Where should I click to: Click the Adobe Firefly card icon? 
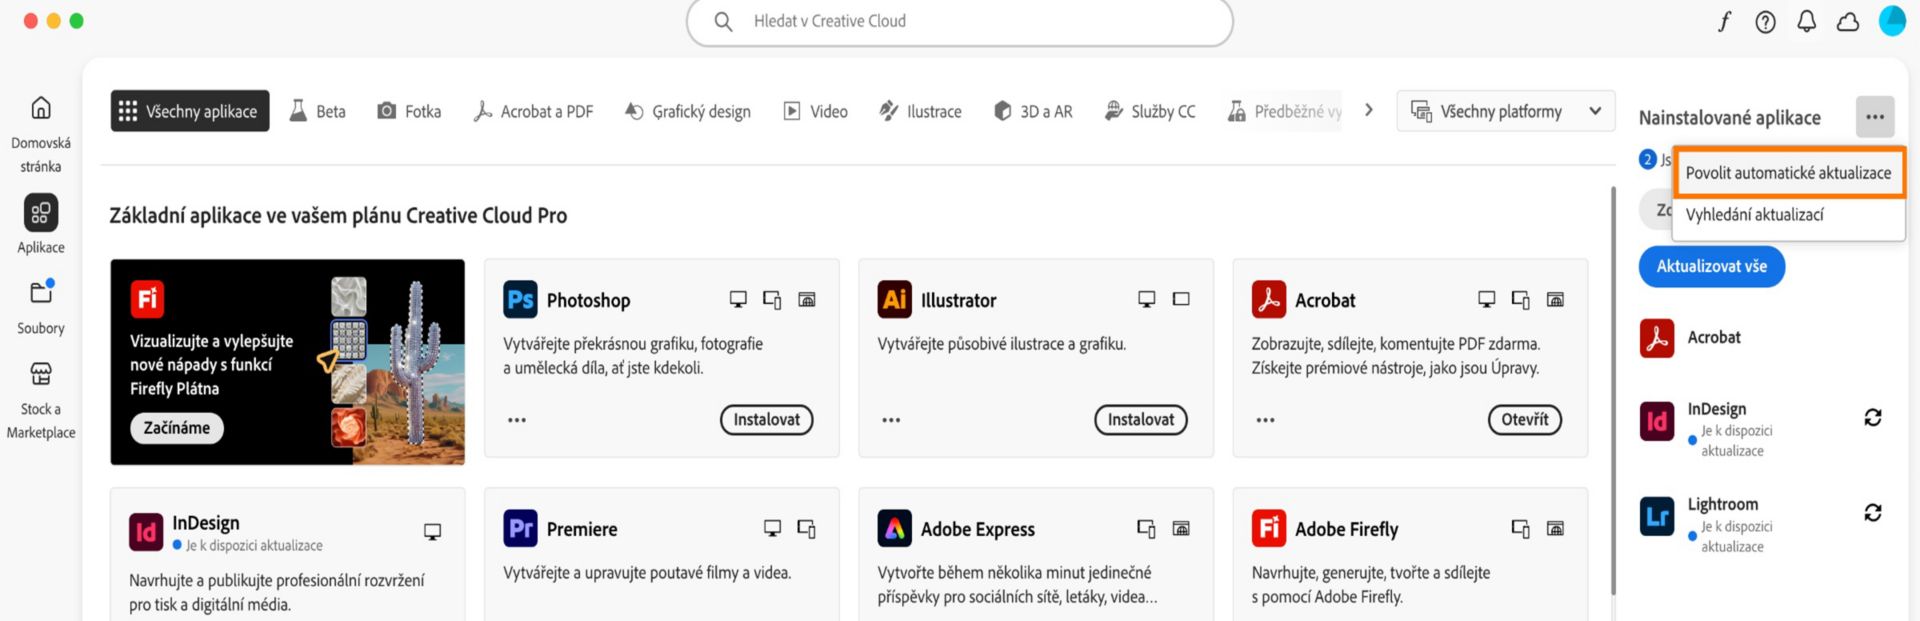click(1269, 529)
